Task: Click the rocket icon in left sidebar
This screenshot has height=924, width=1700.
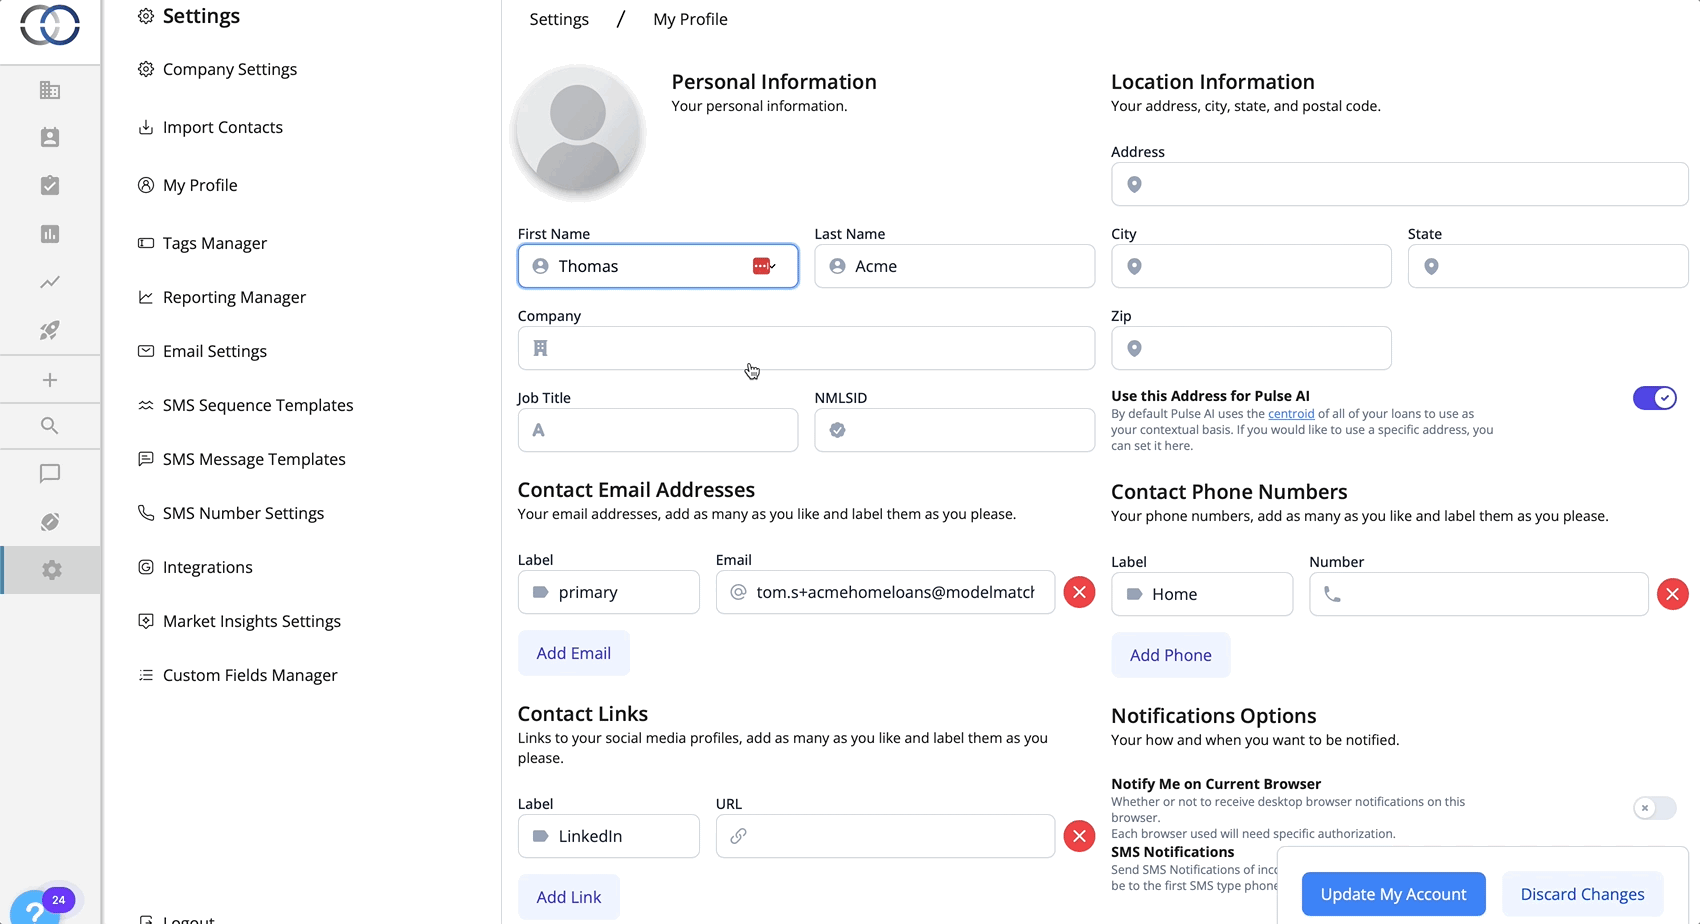Action: [50, 330]
